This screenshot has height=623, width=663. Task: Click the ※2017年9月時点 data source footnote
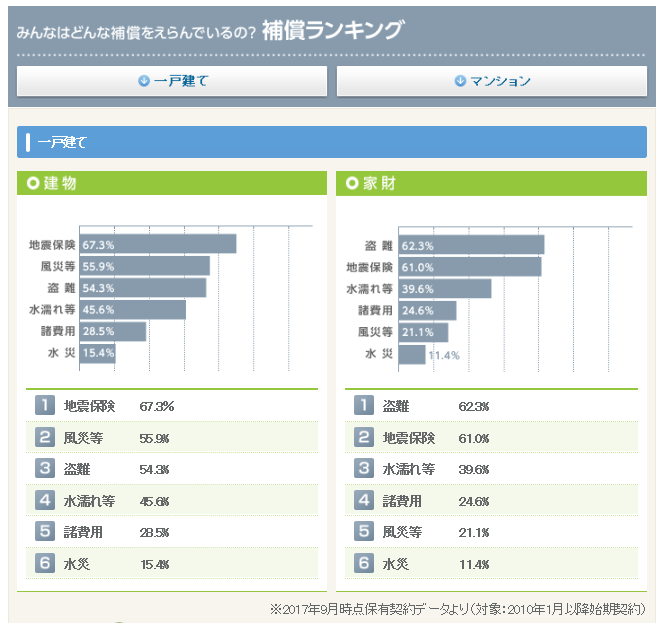458,609
